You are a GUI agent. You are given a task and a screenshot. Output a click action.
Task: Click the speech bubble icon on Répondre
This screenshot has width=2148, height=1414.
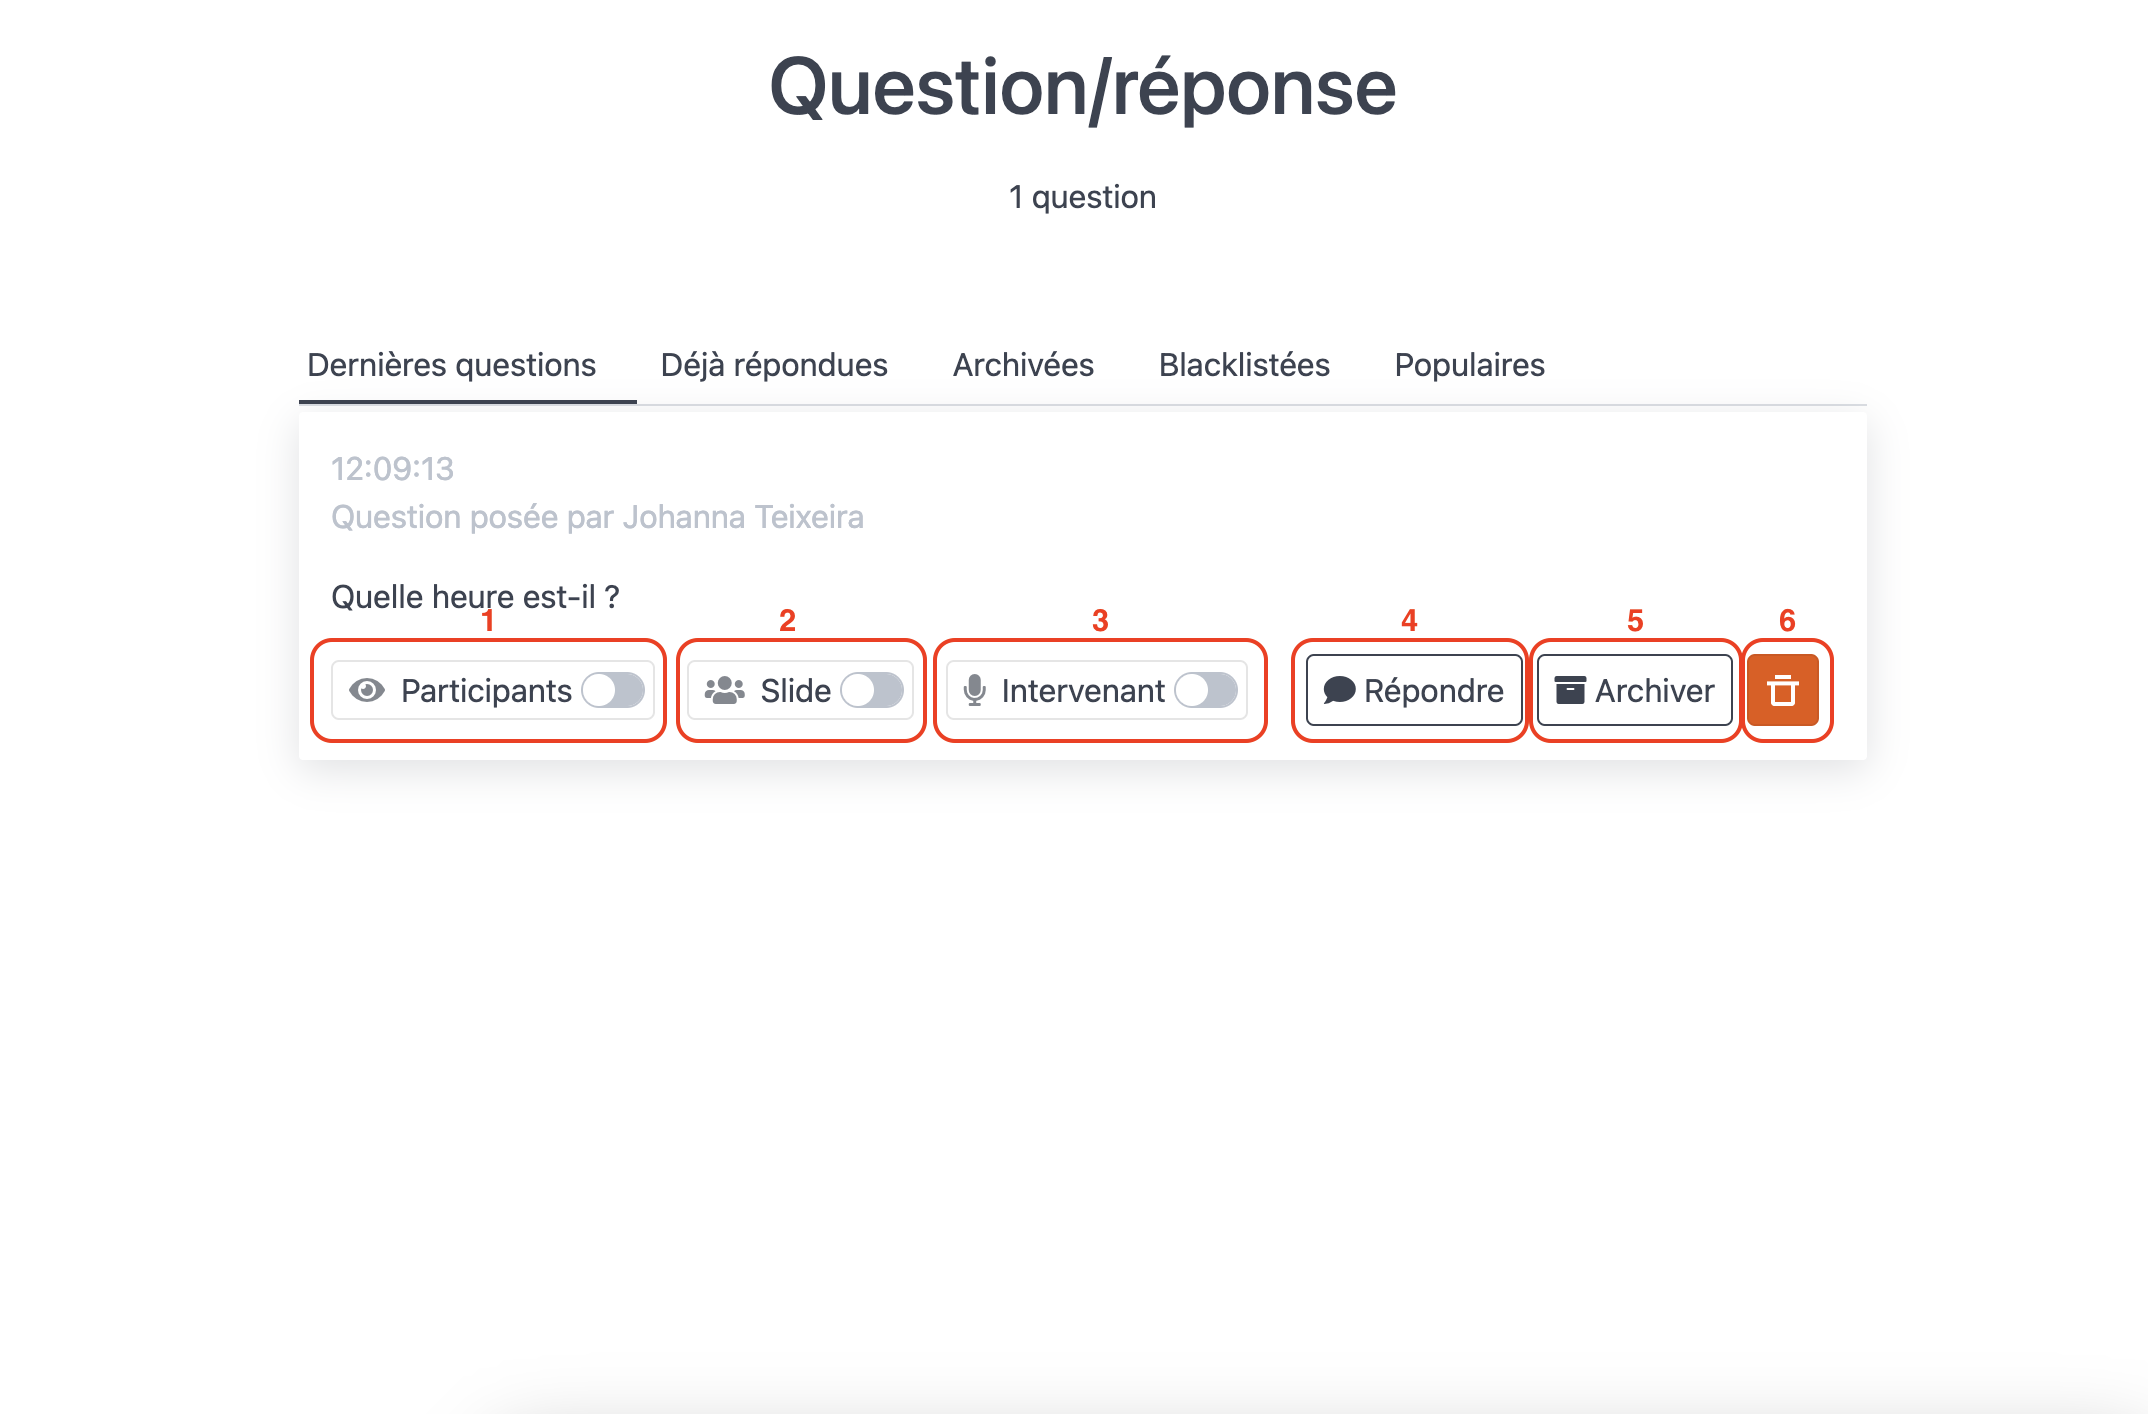[1339, 690]
